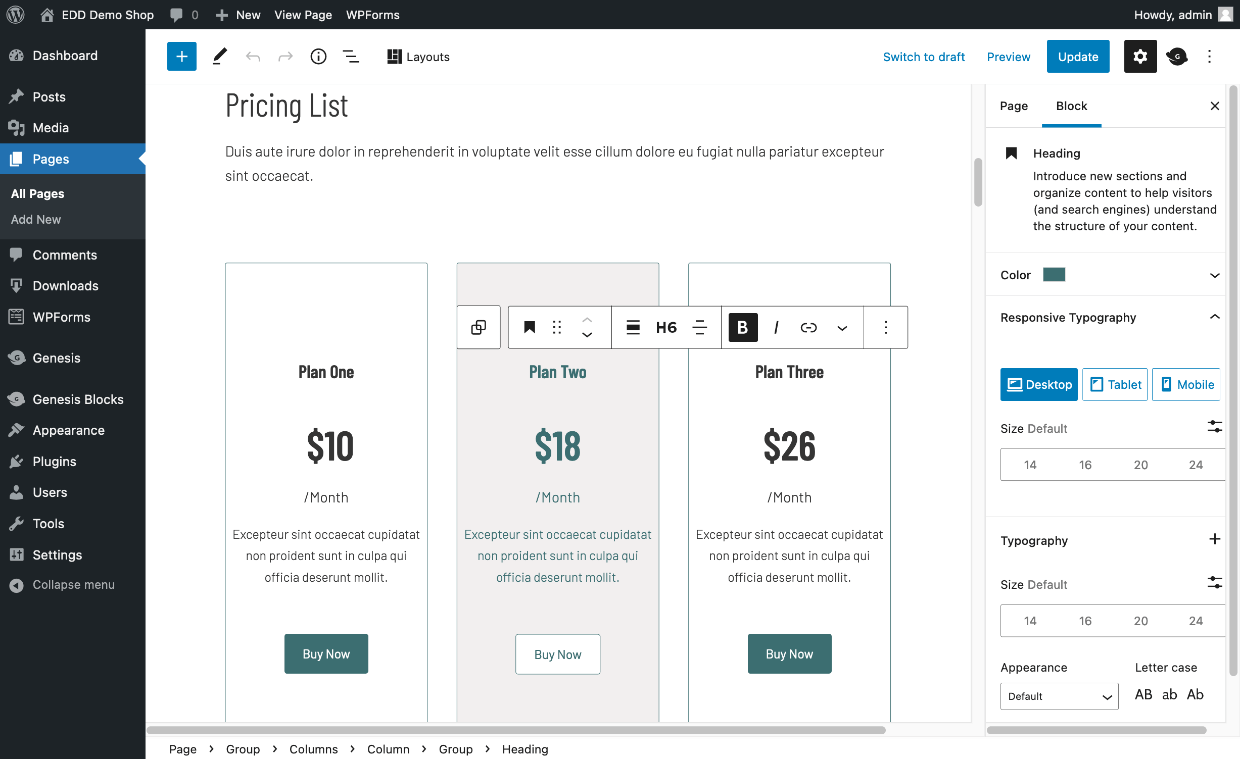Open the block inserter with the plus icon
The width and height of the screenshot is (1240, 759).
[x=181, y=57]
